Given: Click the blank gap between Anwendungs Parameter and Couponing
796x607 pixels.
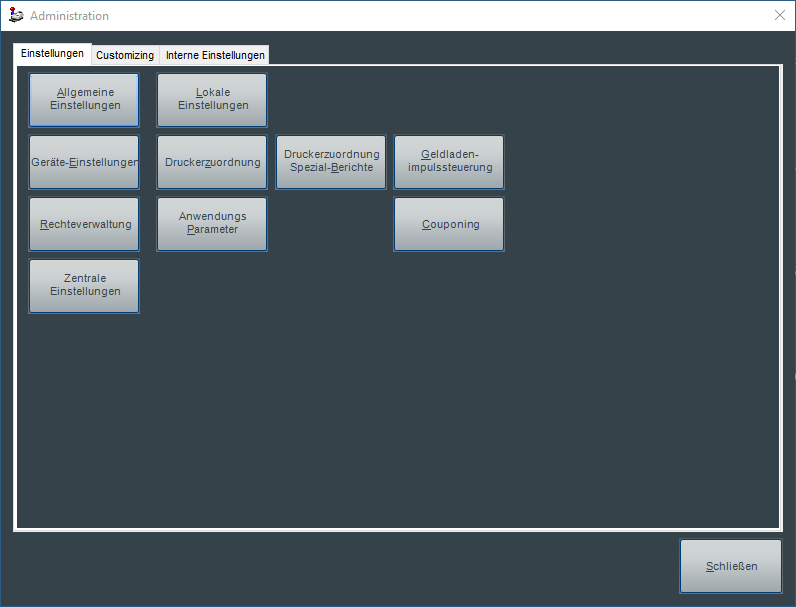Looking at the screenshot, I should click(331, 224).
